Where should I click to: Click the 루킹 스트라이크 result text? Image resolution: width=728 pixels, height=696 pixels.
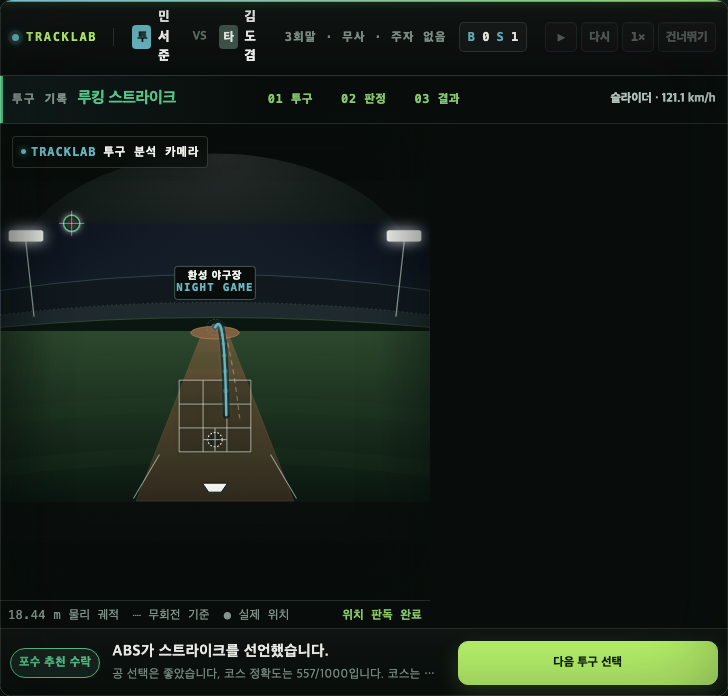point(126,98)
